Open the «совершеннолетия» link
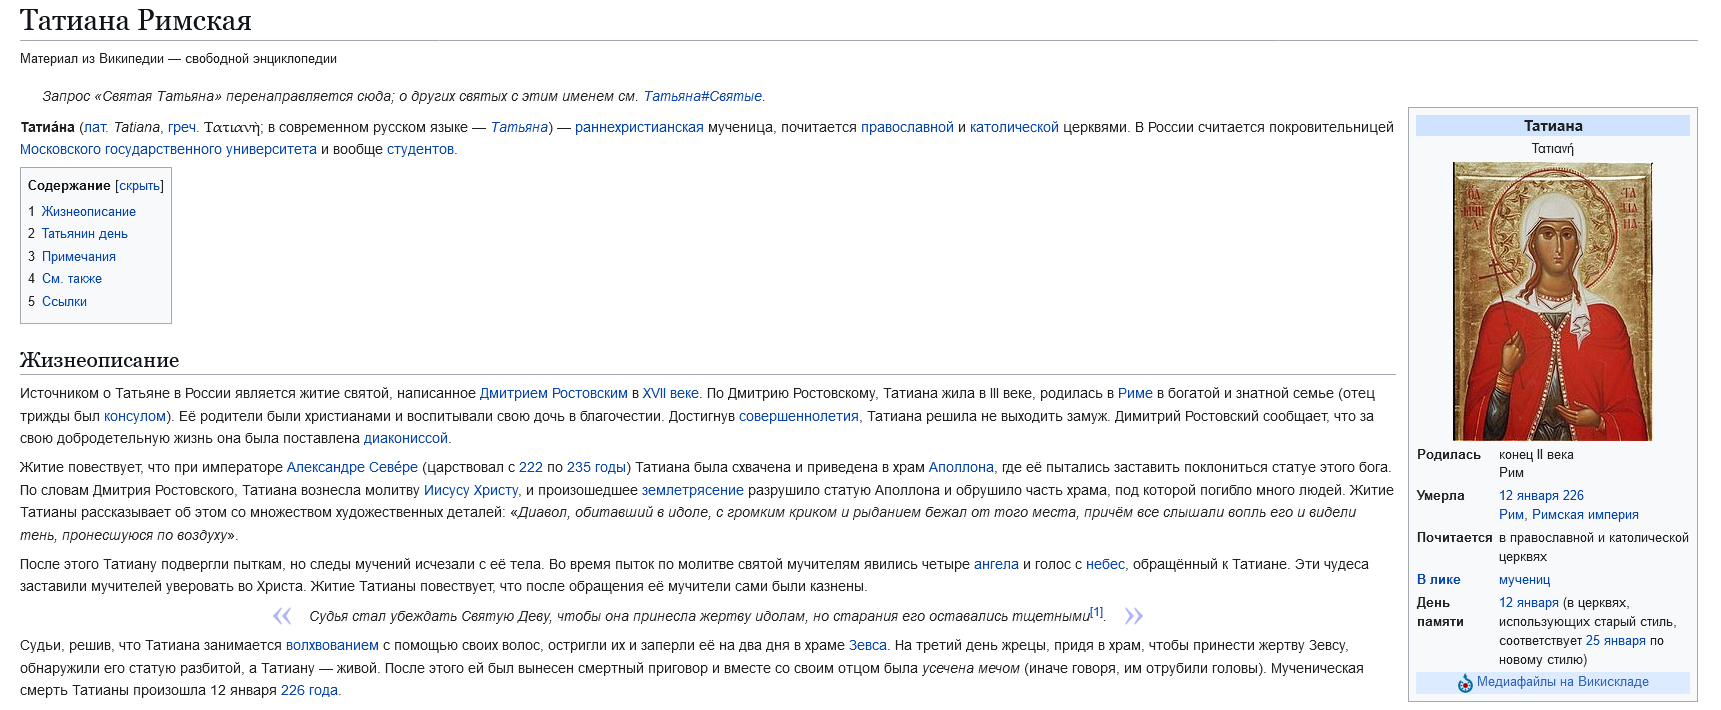The height and width of the screenshot is (710, 1721). (x=798, y=417)
